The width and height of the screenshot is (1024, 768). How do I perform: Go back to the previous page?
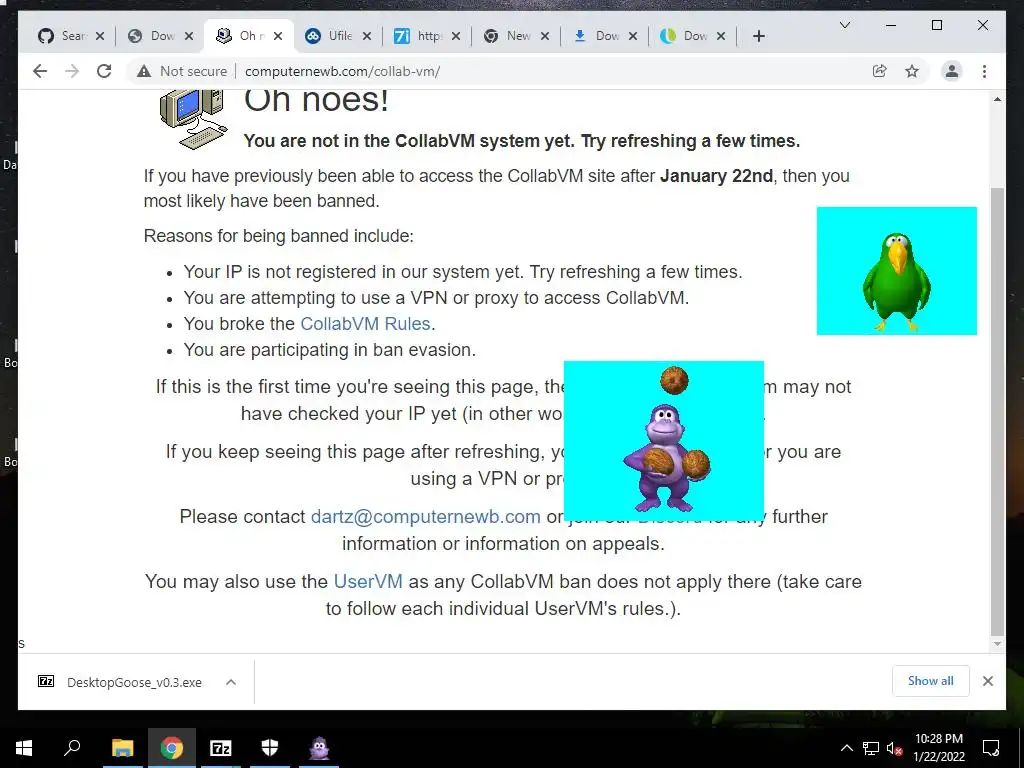tap(40, 71)
